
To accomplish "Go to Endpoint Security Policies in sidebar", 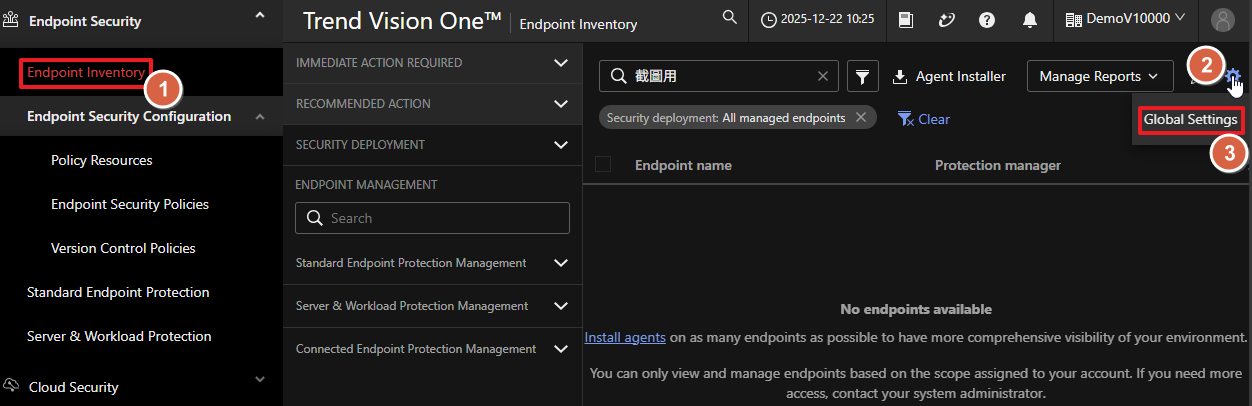I will (x=130, y=204).
